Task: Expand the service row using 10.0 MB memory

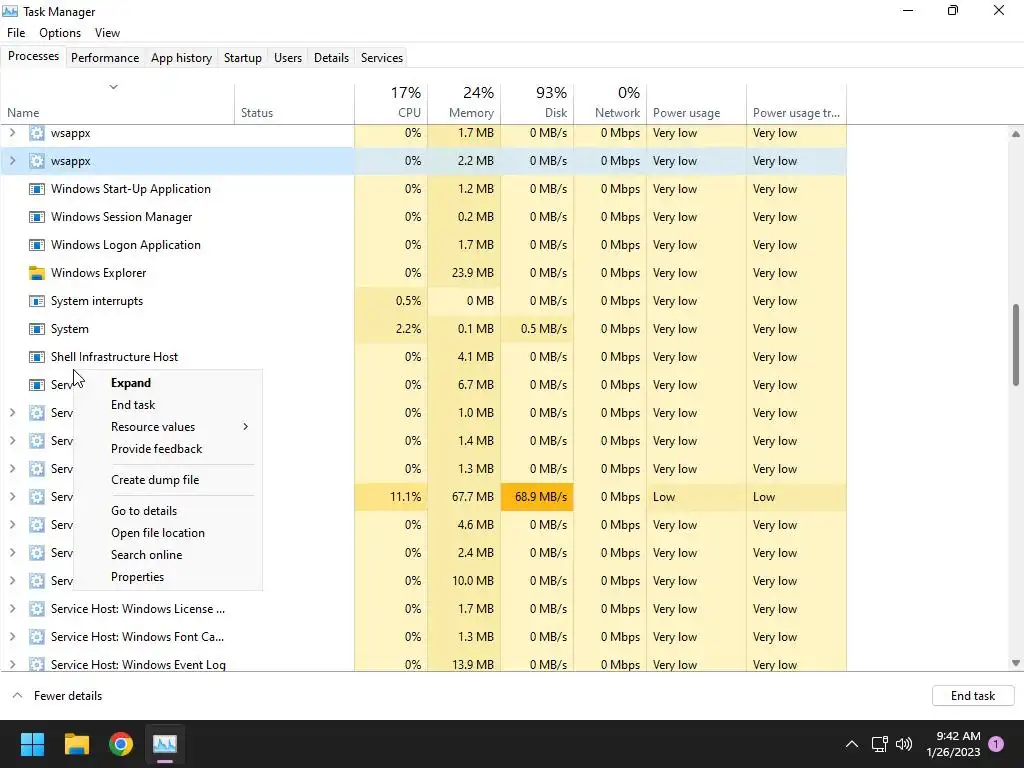Action: coord(12,581)
